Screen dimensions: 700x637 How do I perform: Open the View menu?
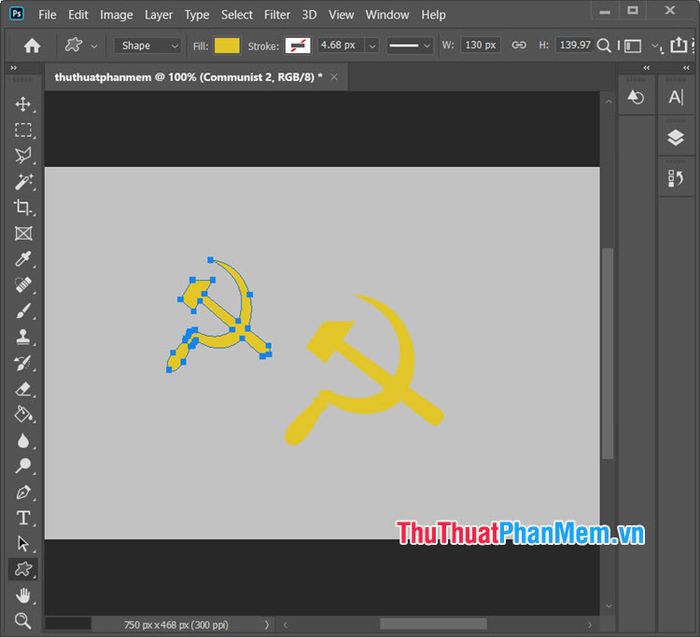[341, 15]
